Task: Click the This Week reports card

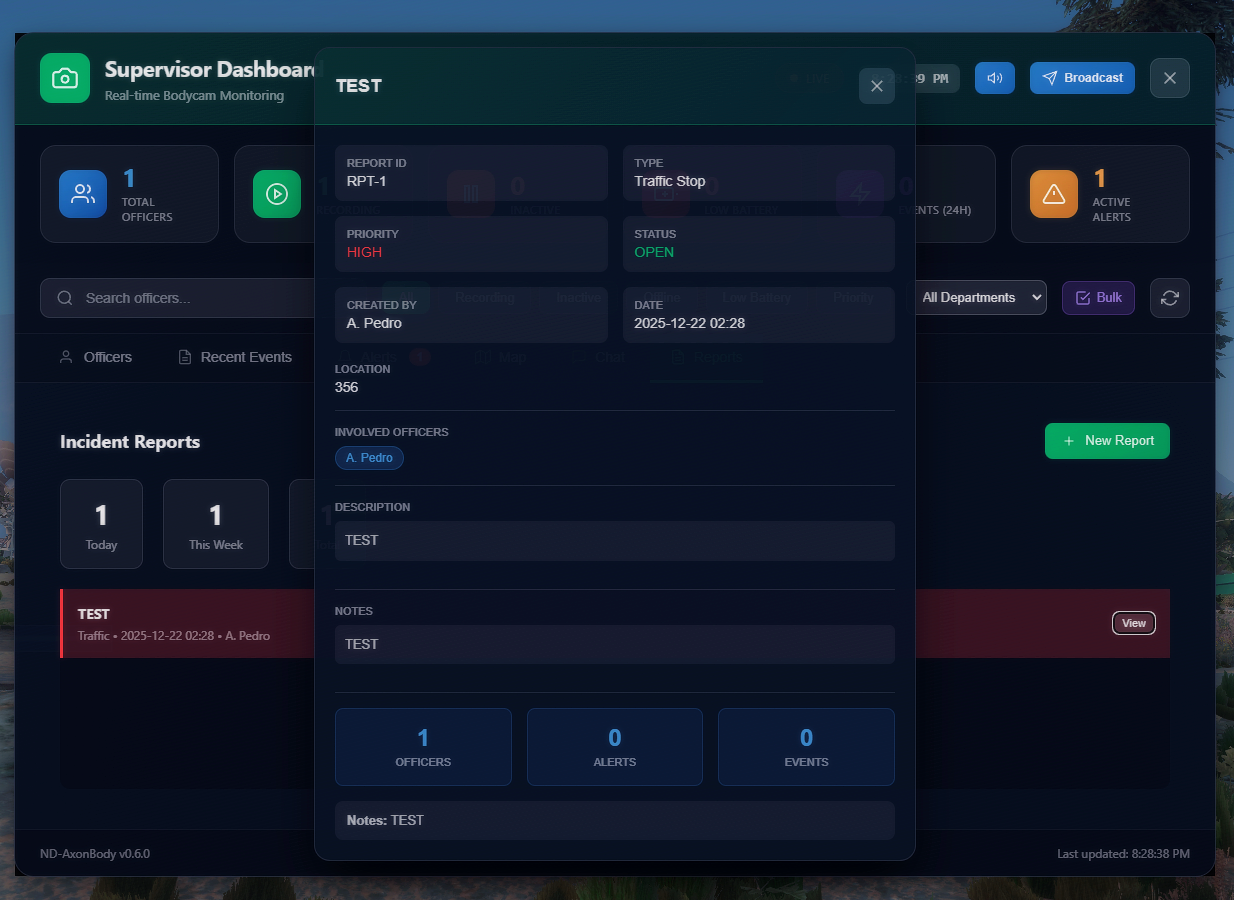Action: [x=216, y=524]
